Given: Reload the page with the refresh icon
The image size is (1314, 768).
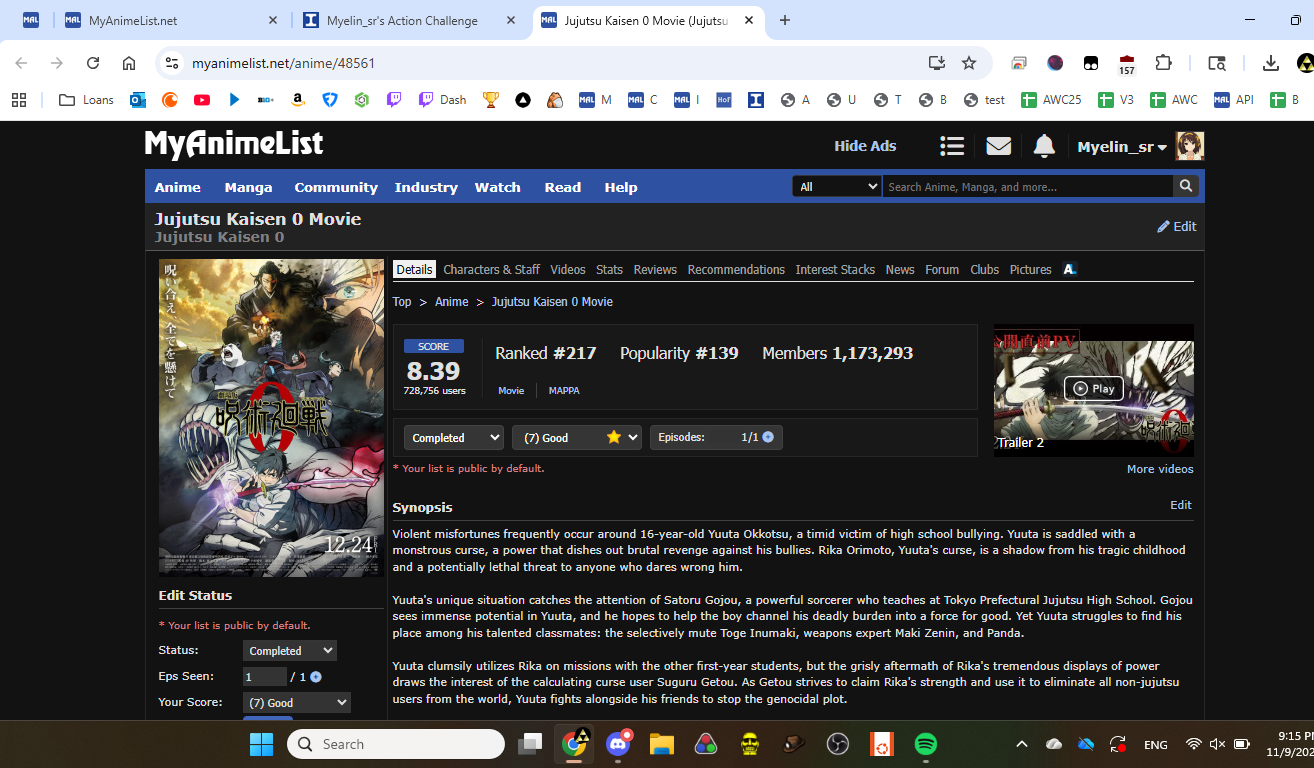Looking at the screenshot, I should [x=93, y=63].
